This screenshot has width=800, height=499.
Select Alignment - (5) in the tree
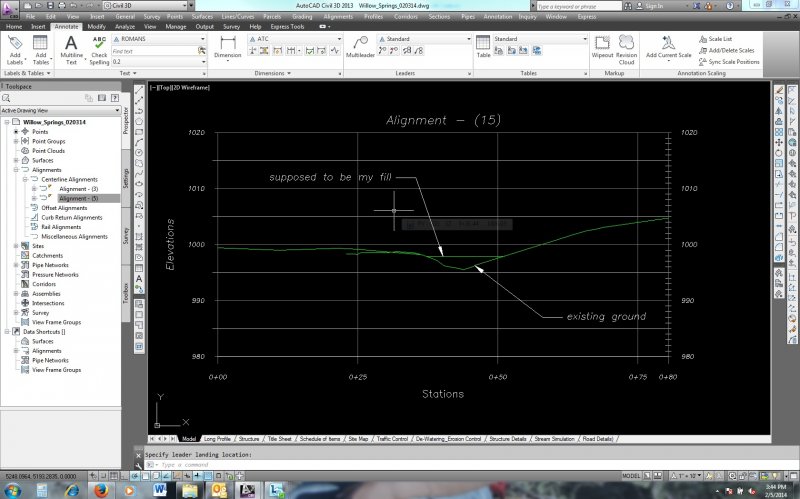[x=79, y=198]
